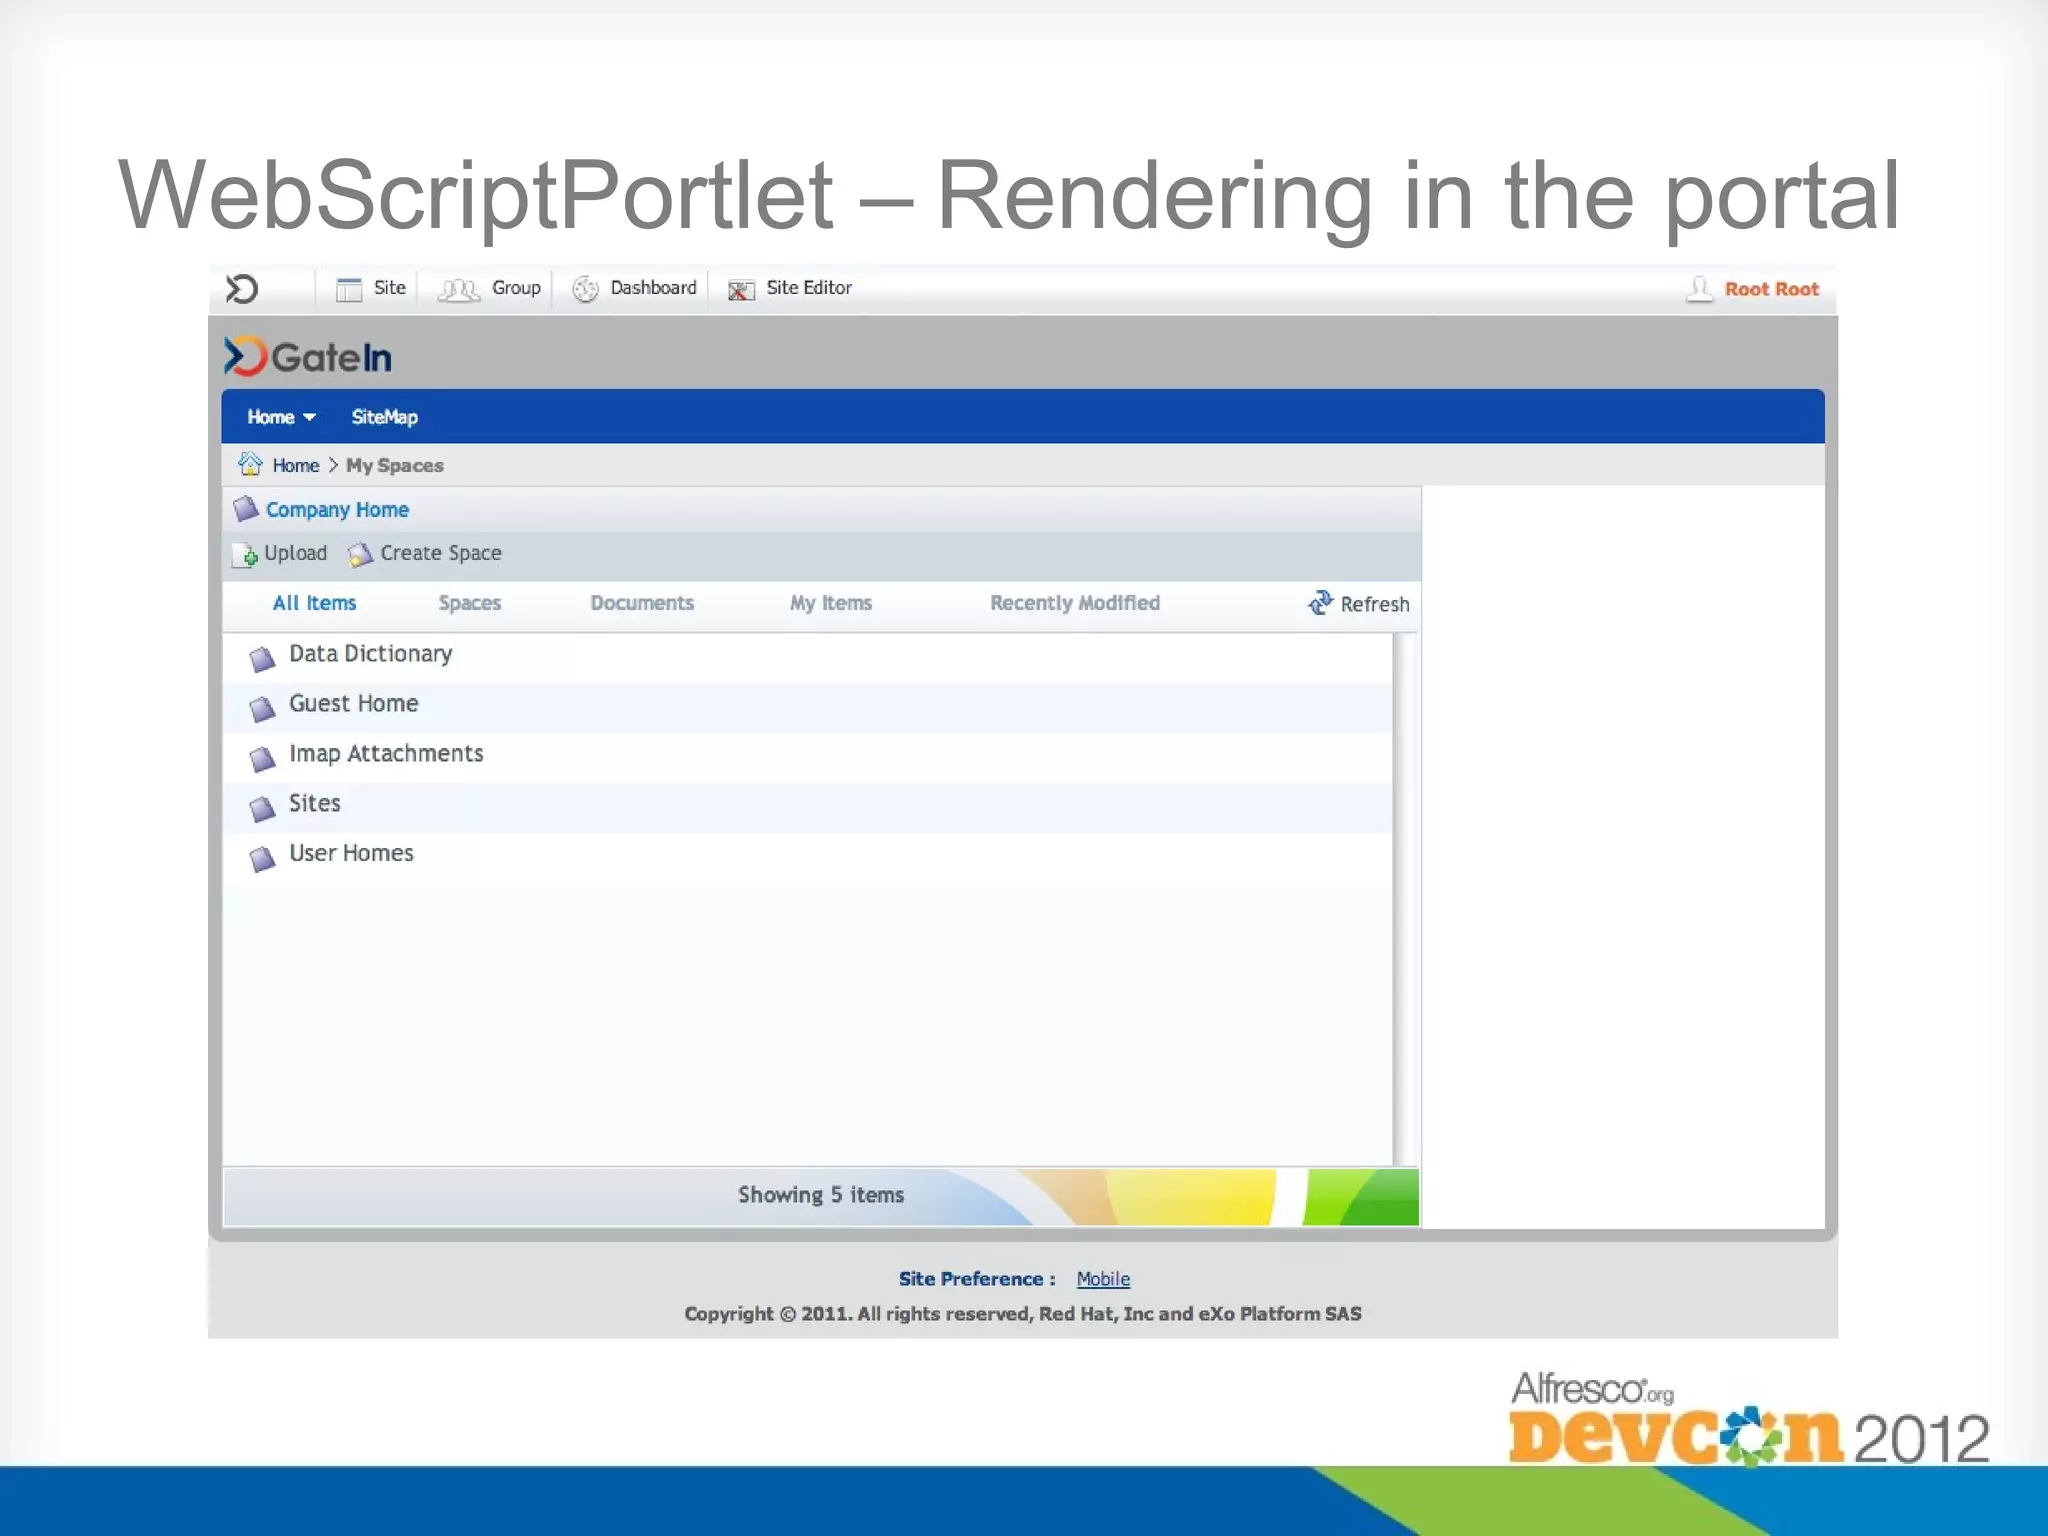
Task: Go to Home in the breadcrumb
Action: [x=296, y=465]
